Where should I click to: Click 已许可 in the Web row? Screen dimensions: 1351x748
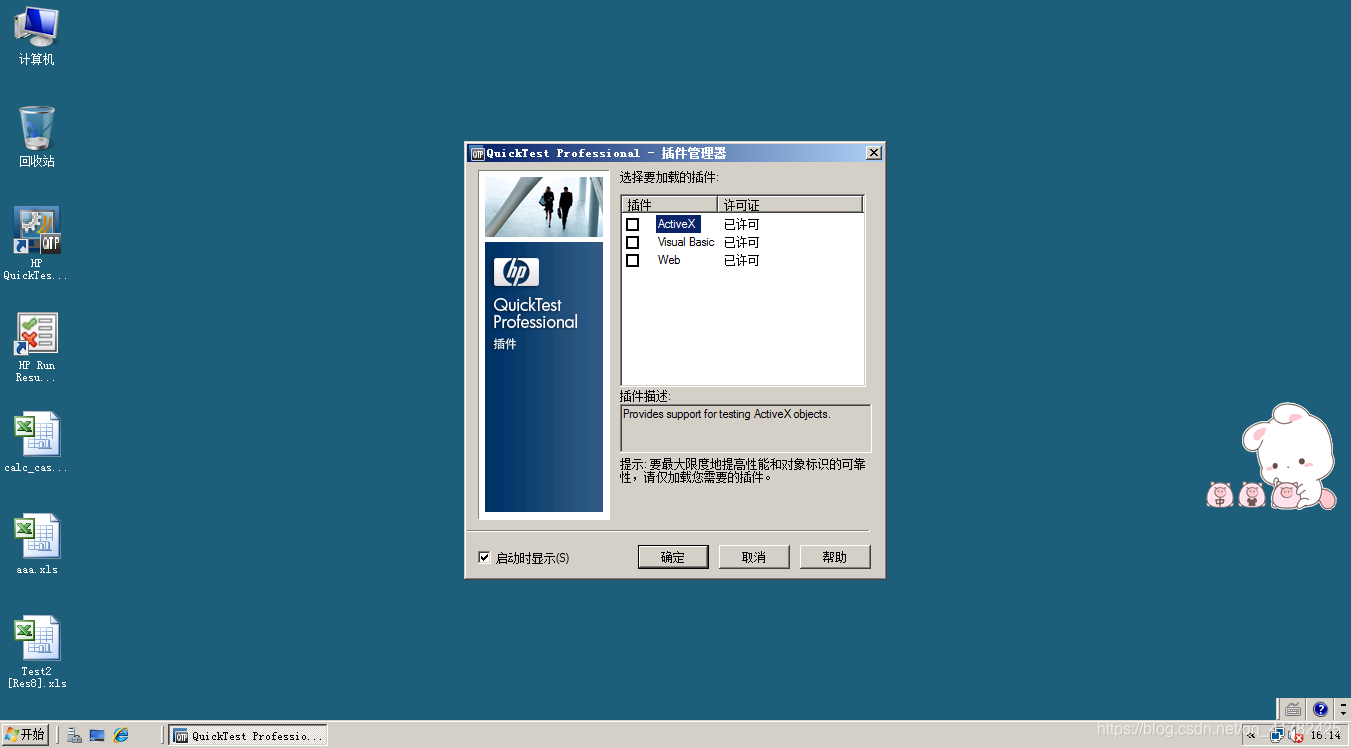tap(742, 260)
